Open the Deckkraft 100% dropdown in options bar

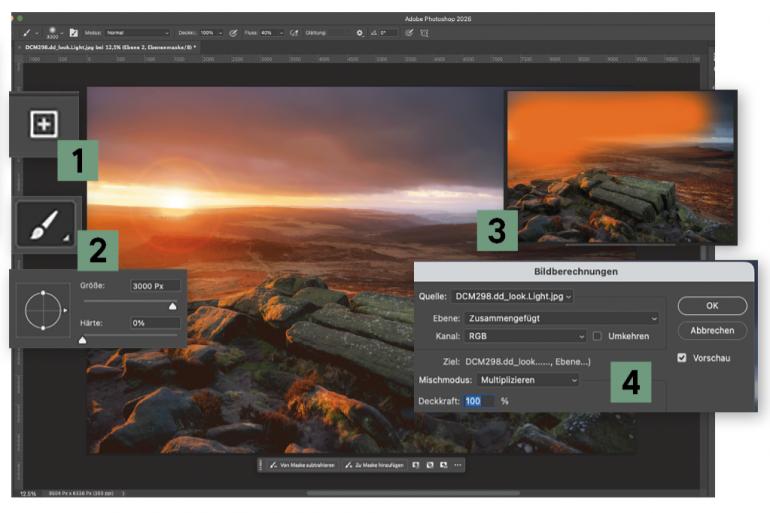click(x=211, y=33)
